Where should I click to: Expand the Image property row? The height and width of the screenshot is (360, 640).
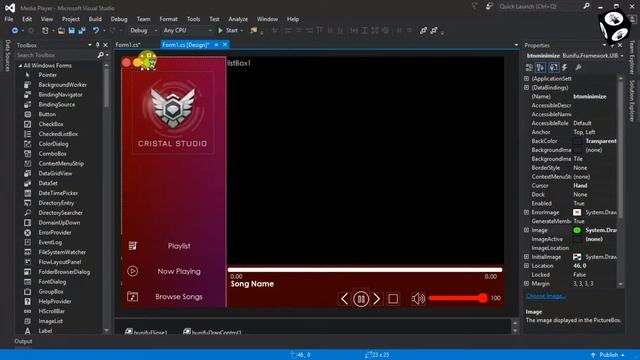pyautogui.click(x=527, y=230)
